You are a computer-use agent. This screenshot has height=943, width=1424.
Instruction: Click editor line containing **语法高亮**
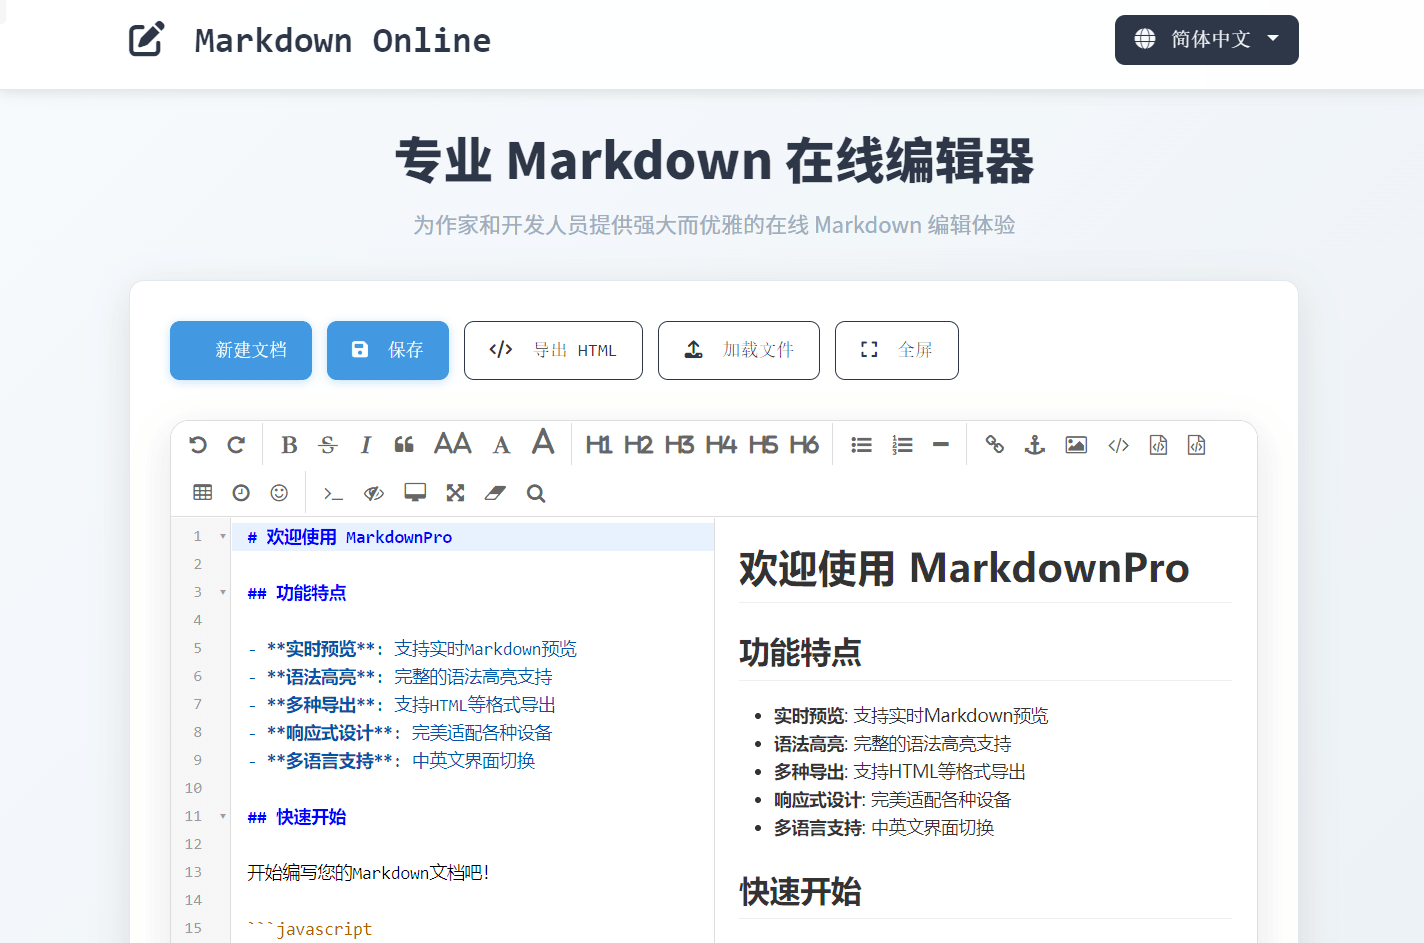click(x=400, y=677)
